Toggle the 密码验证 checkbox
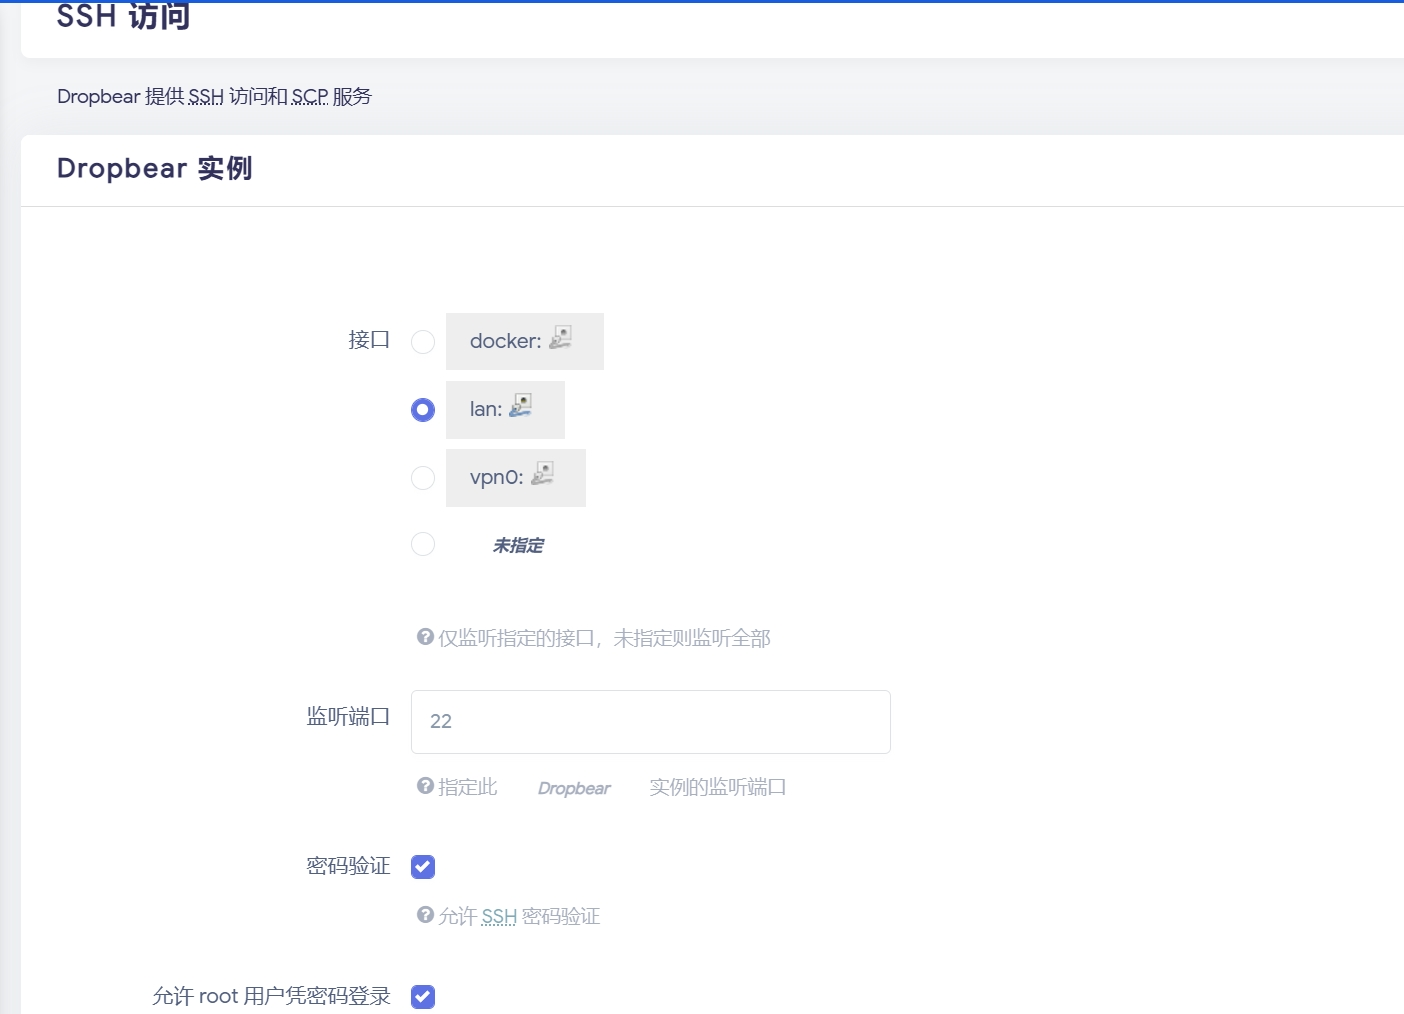 [x=423, y=867]
